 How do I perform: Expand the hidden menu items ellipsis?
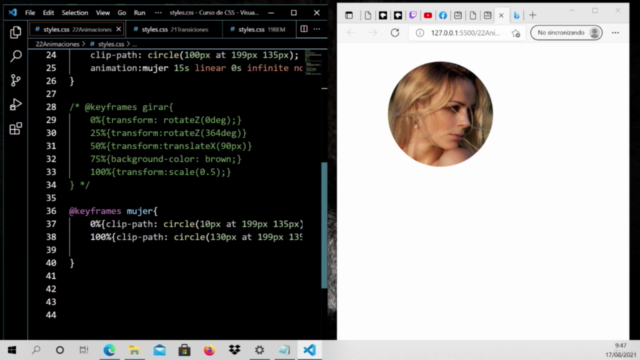pos(158,13)
